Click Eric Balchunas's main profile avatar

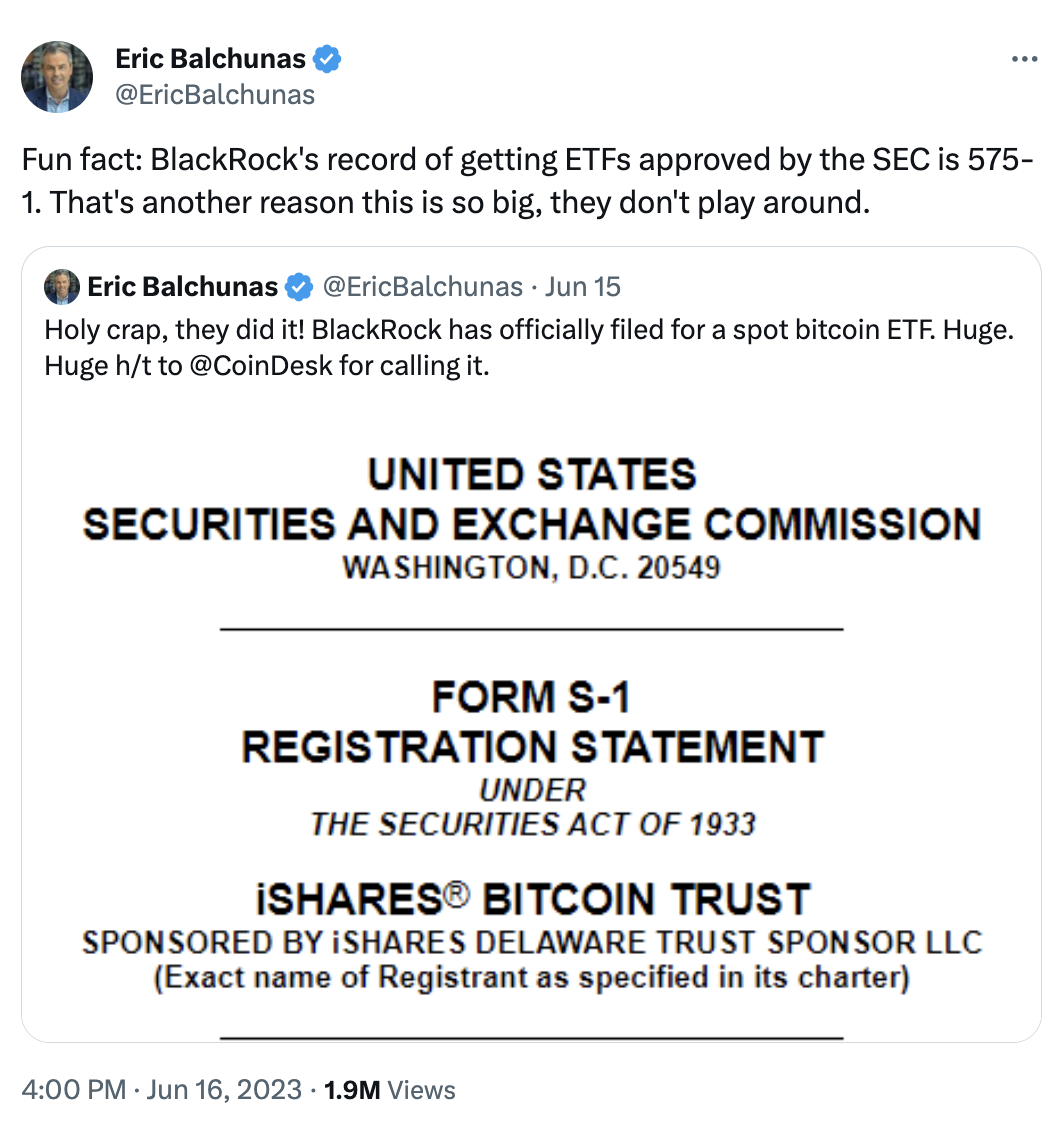point(57,77)
